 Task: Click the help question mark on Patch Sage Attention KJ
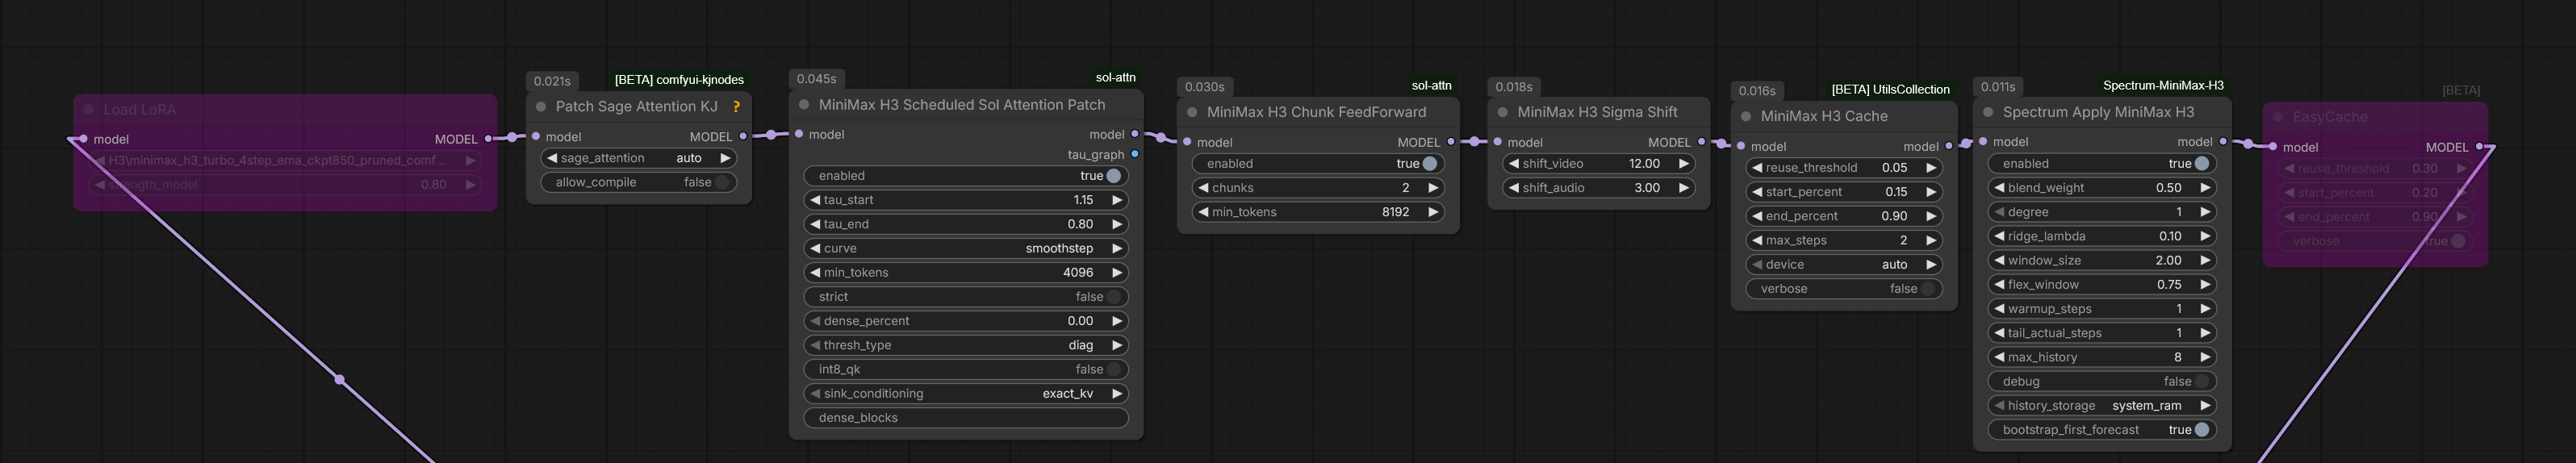(x=736, y=107)
